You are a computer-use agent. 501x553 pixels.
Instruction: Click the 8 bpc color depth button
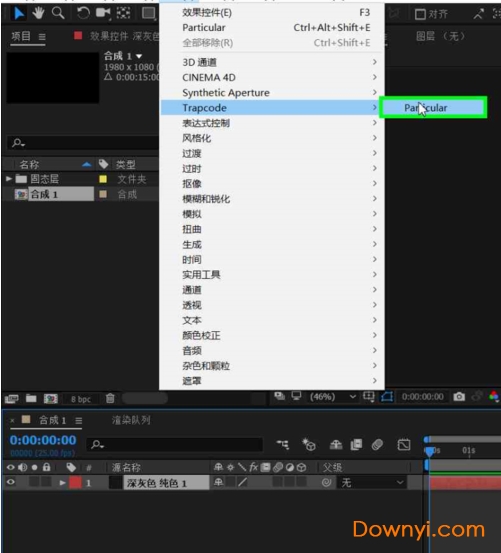81,399
